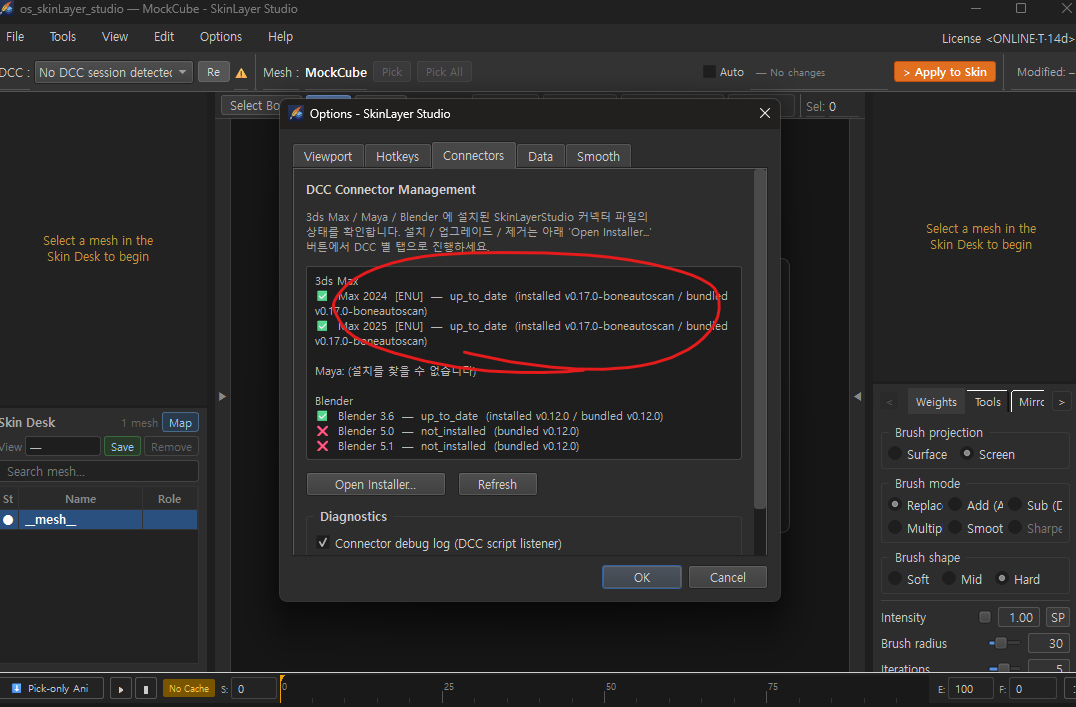The height and width of the screenshot is (707, 1076).
Task: Open the Tools menu
Action: point(62,36)
